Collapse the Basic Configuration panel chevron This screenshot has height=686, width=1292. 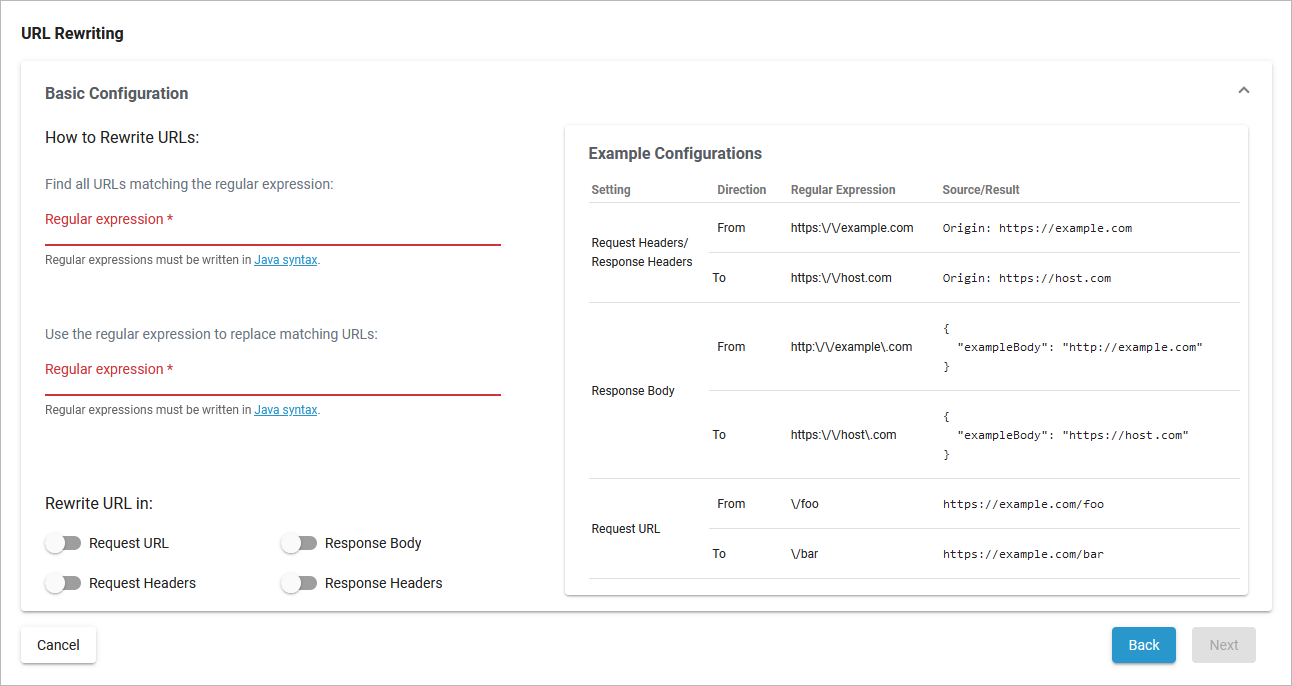(x=1243, y=91)
